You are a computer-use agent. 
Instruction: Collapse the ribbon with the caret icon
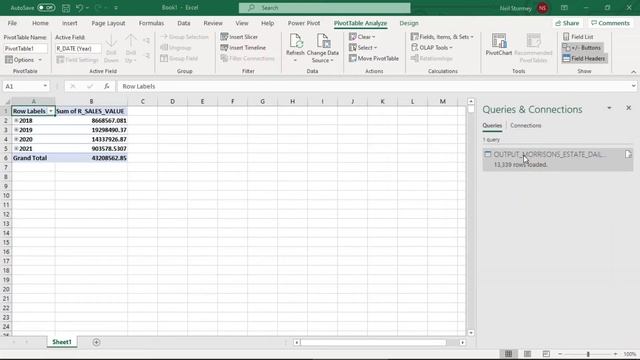tap(633, 72)
